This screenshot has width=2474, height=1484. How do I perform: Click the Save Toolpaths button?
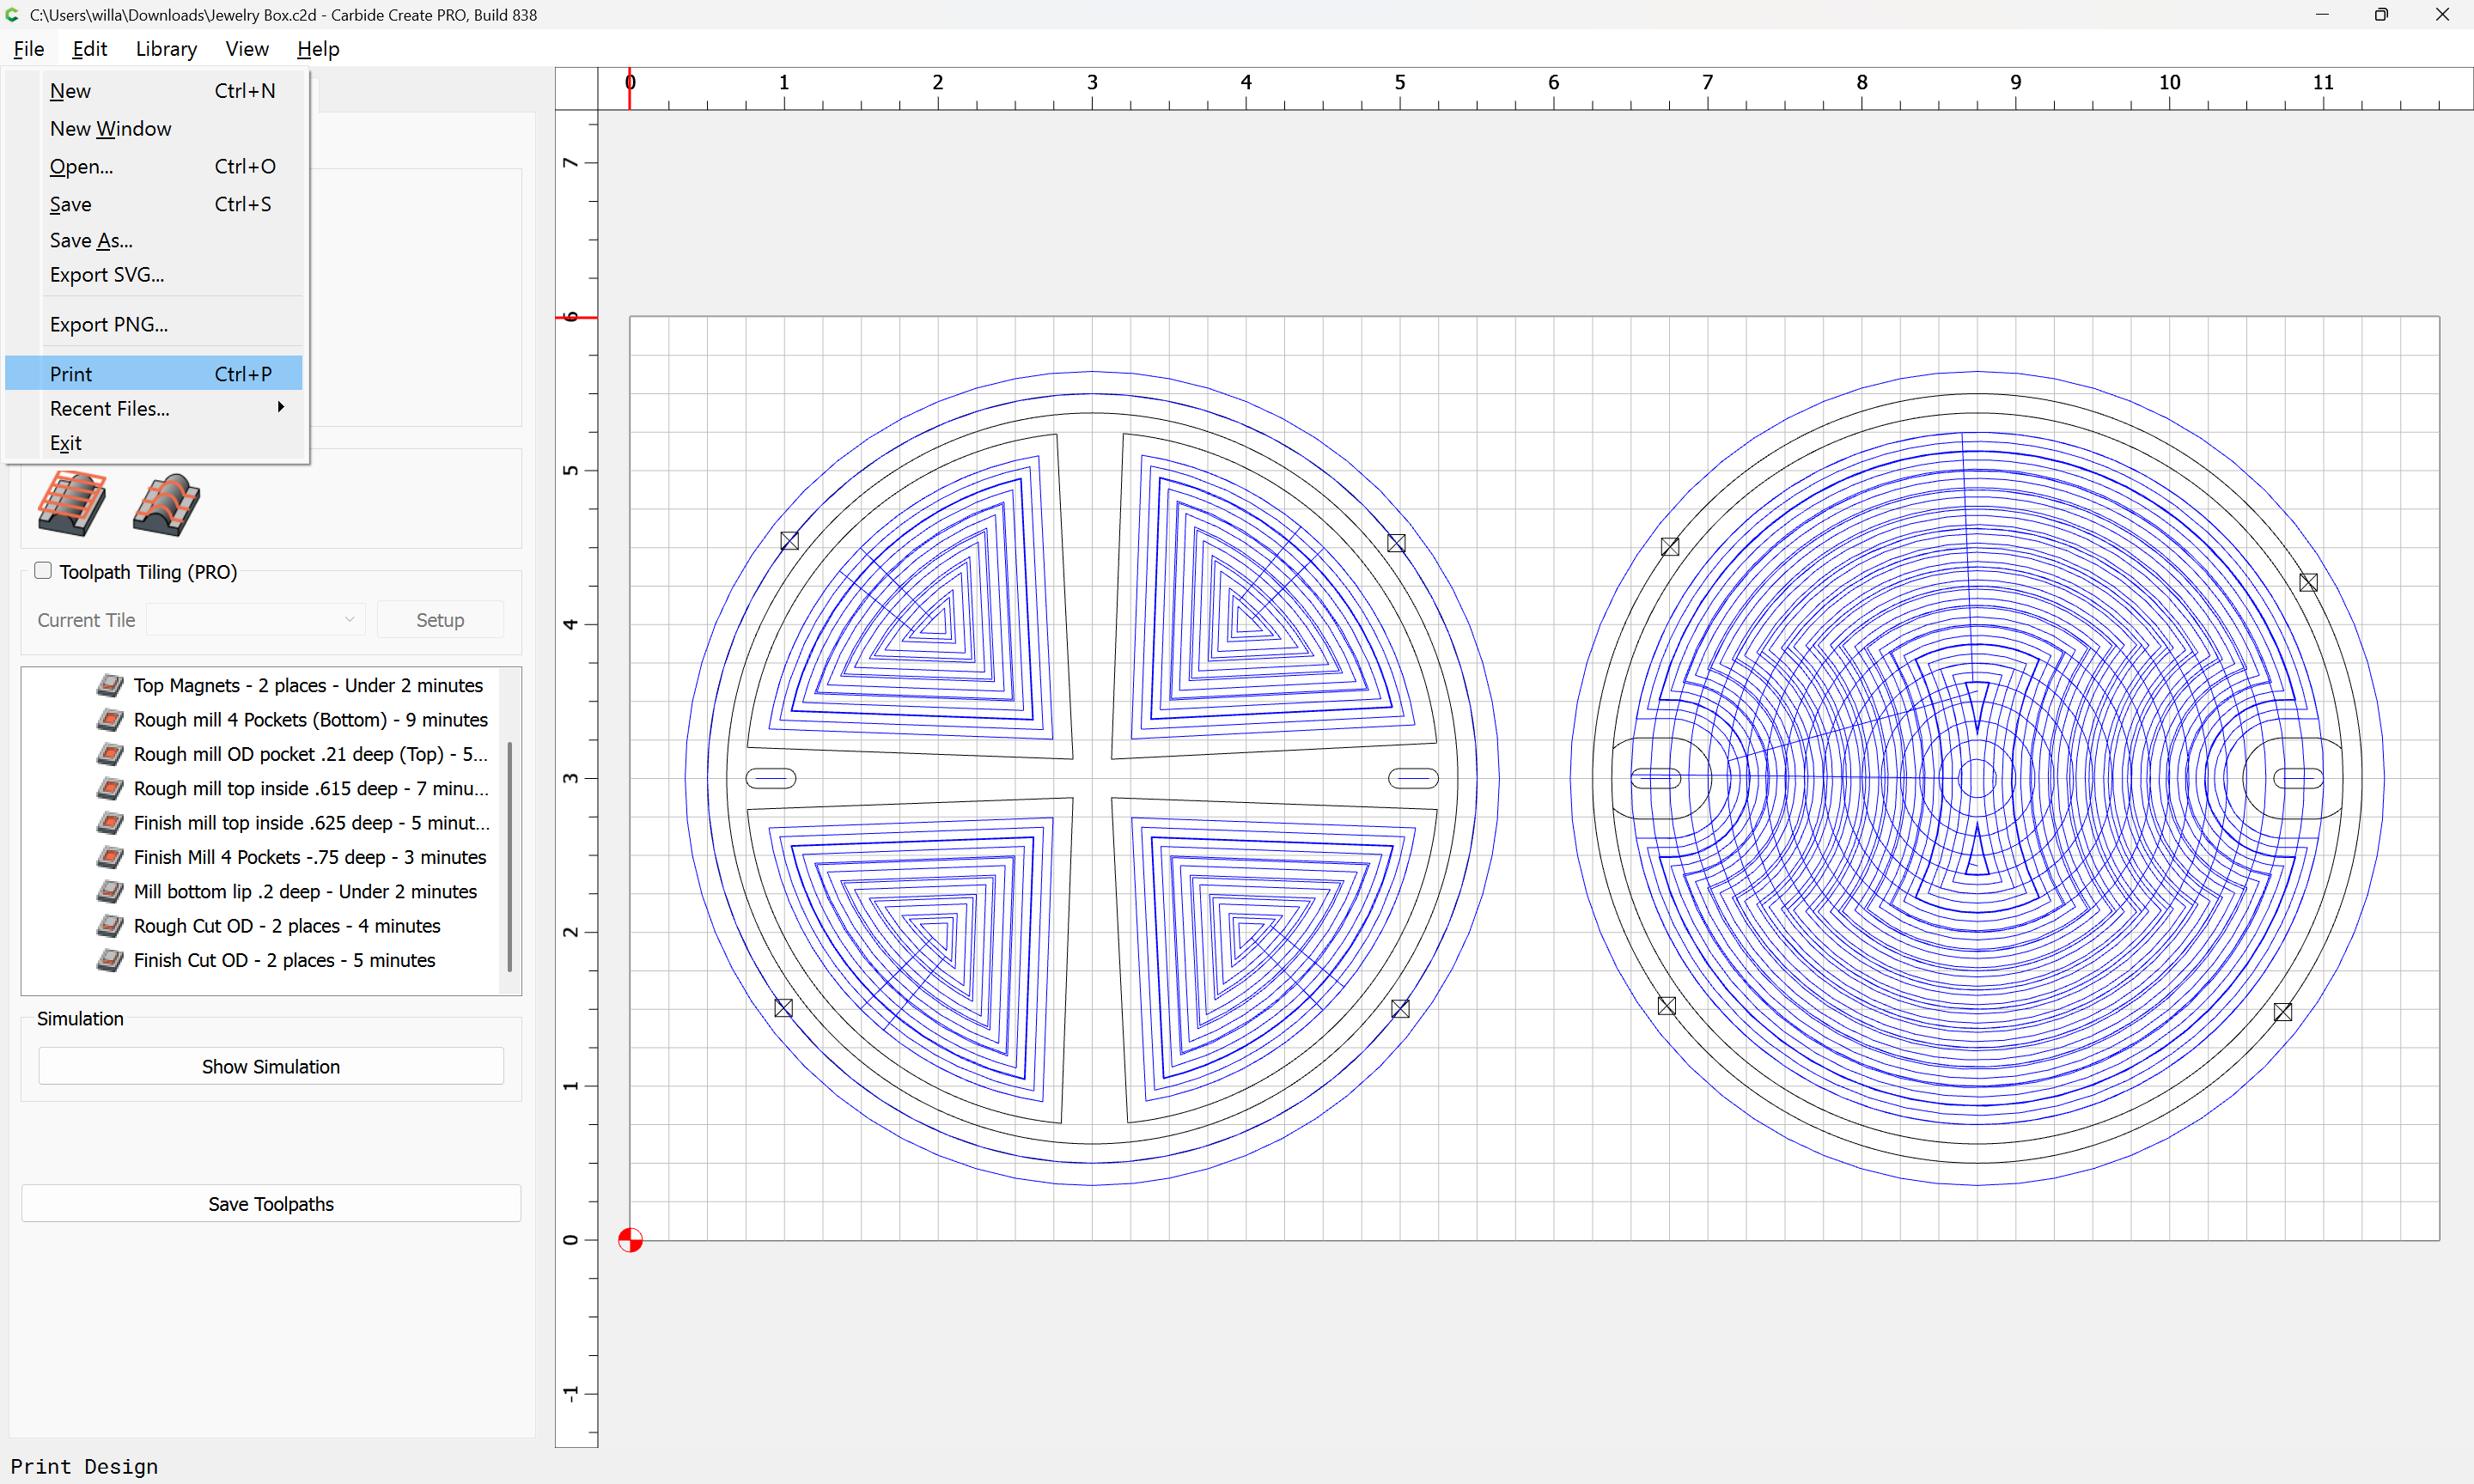[x=271, y=1204]
